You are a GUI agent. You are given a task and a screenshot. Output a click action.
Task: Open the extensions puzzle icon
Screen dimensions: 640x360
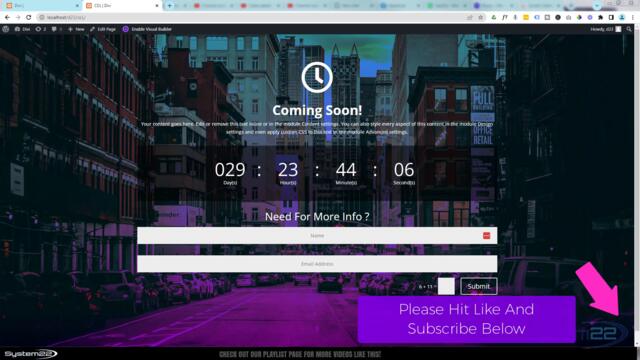(600, 18)
